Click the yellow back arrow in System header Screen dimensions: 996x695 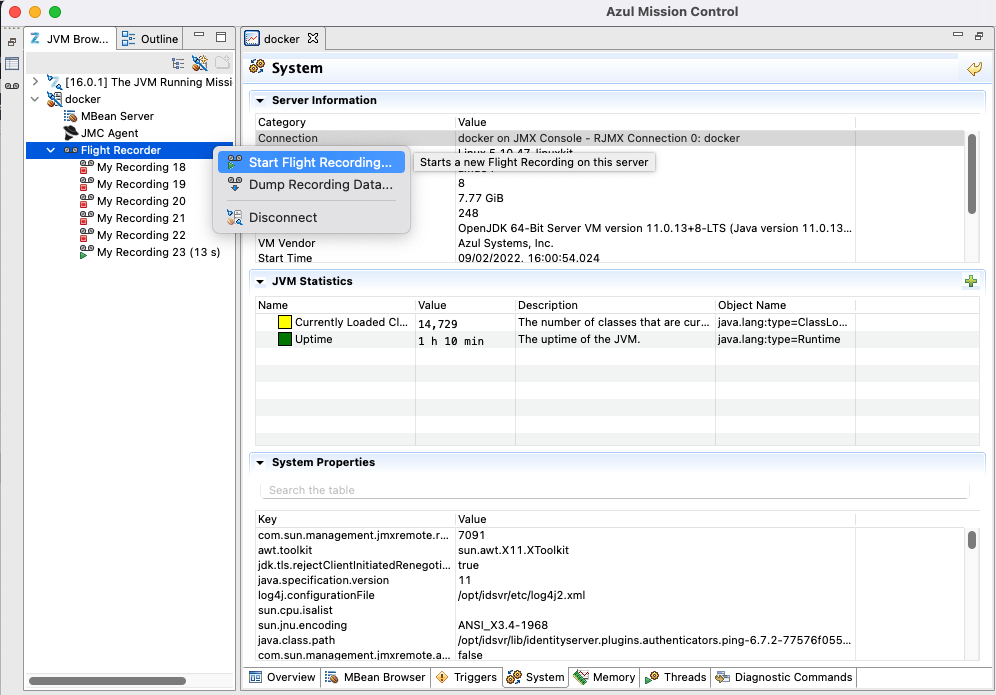pos(974,68)
